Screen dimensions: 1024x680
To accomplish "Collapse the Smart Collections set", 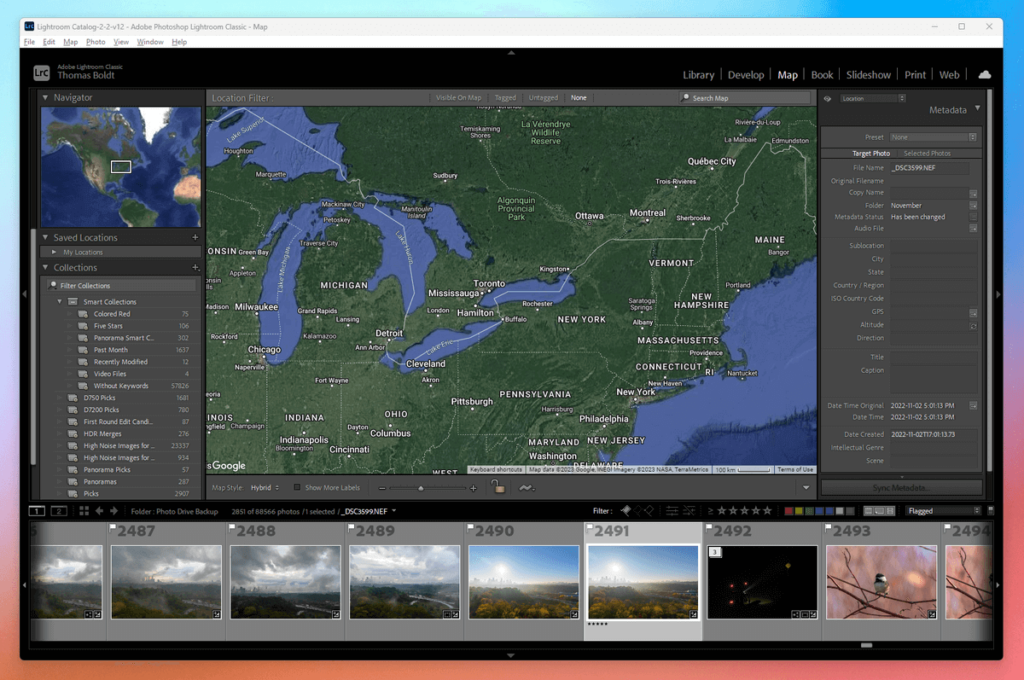I will point(59,302).
